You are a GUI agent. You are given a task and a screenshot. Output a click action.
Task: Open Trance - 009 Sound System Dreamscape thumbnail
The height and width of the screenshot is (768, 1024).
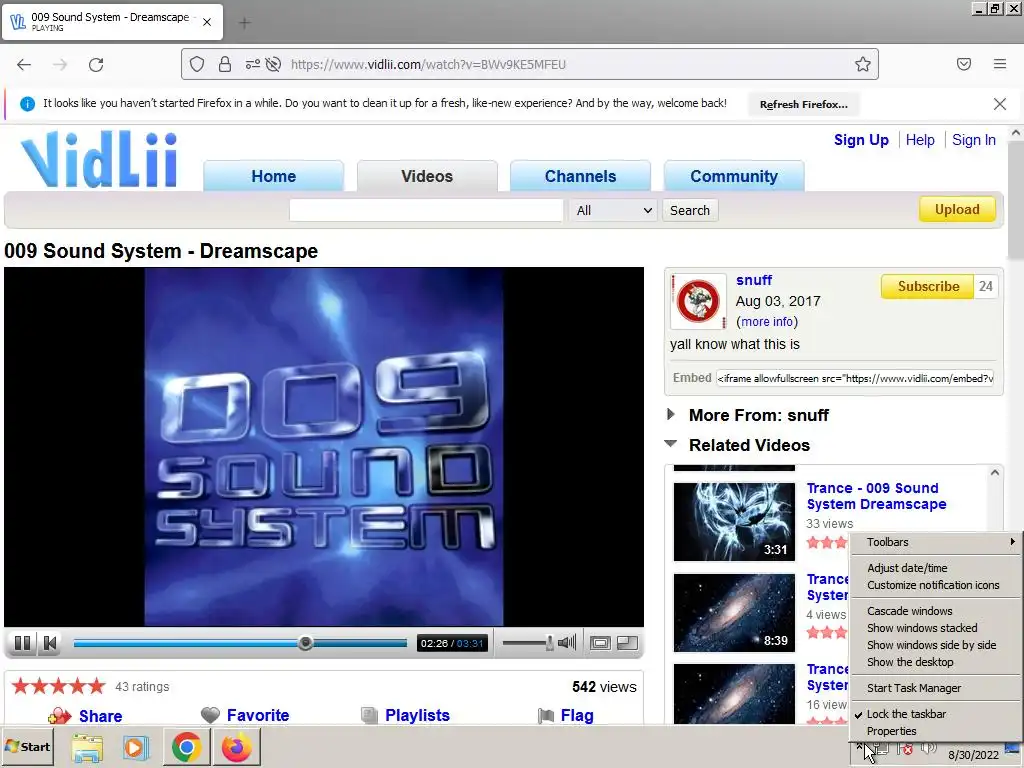[734, 522]
